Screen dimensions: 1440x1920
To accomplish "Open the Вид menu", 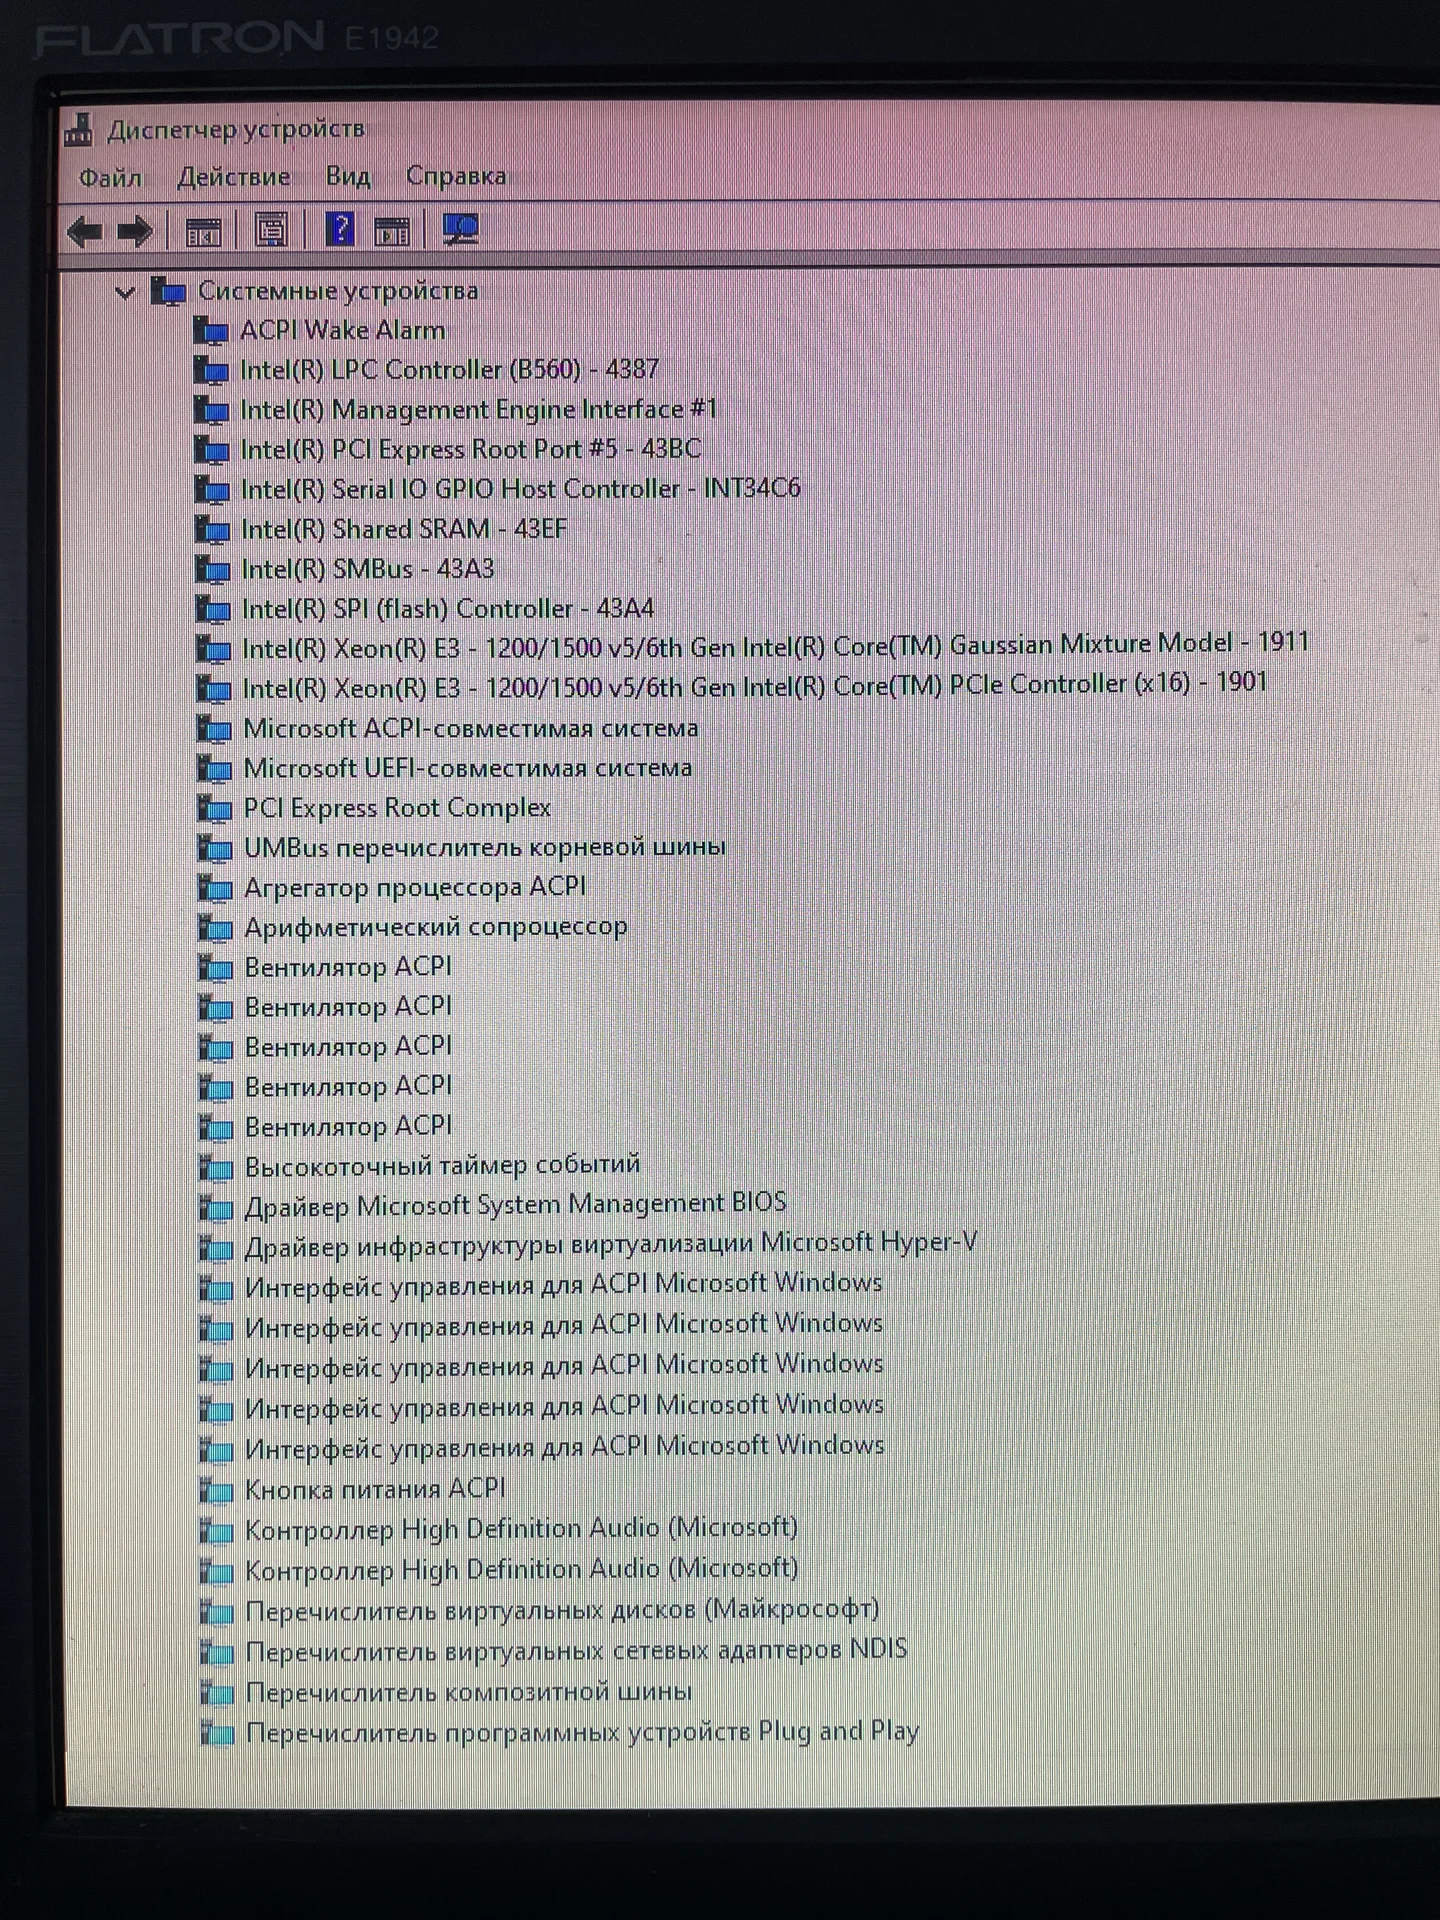I will coord(348,176).
